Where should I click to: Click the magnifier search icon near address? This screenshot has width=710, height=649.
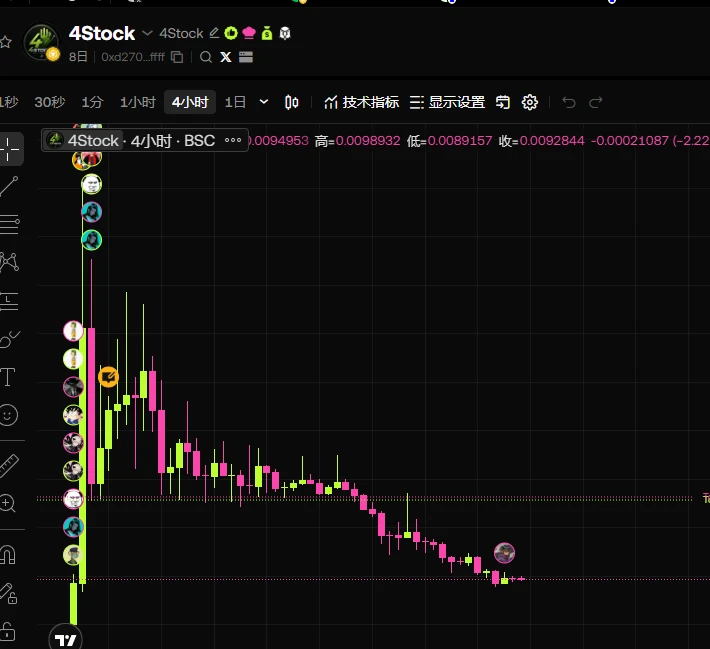point(206,57)
